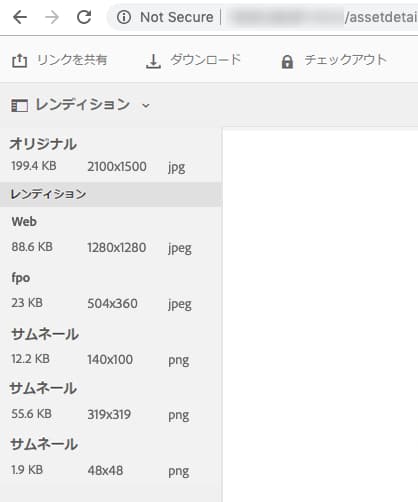Click the jpg format of オリジナル
The width and height of the screenshot is (418, 502).
click(176, 167)
